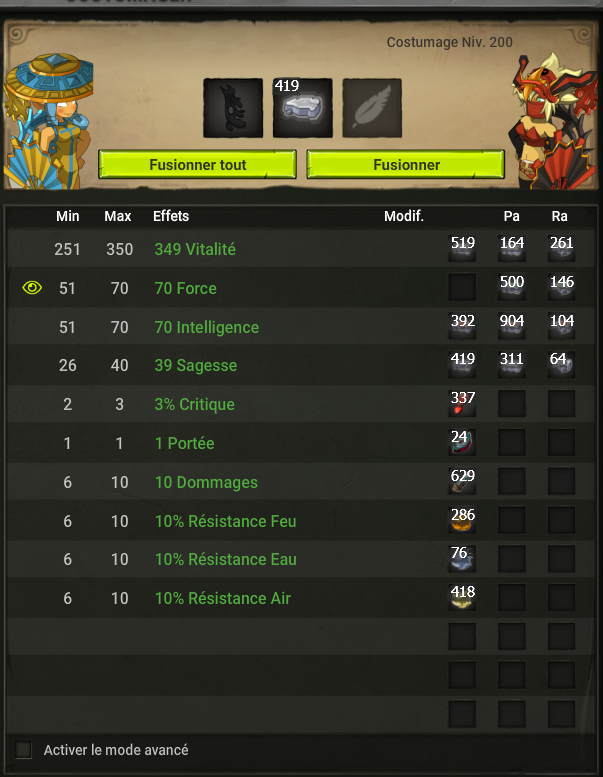Select the 337 Critique rune
The width and height of the screenshot is (603, 777).
pyautogui.click(x=462, y=403)
